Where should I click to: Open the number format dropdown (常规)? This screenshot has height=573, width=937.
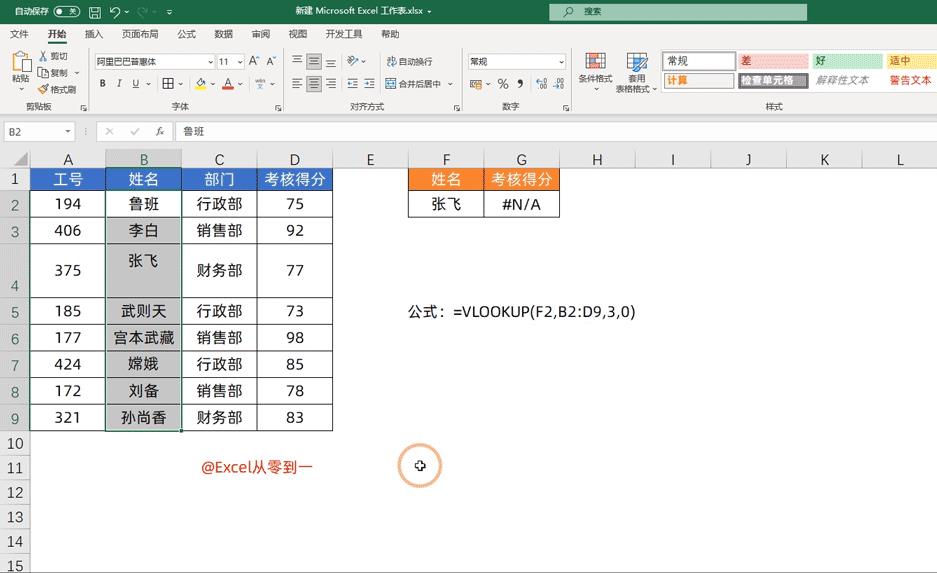click(x=561, y=62)
